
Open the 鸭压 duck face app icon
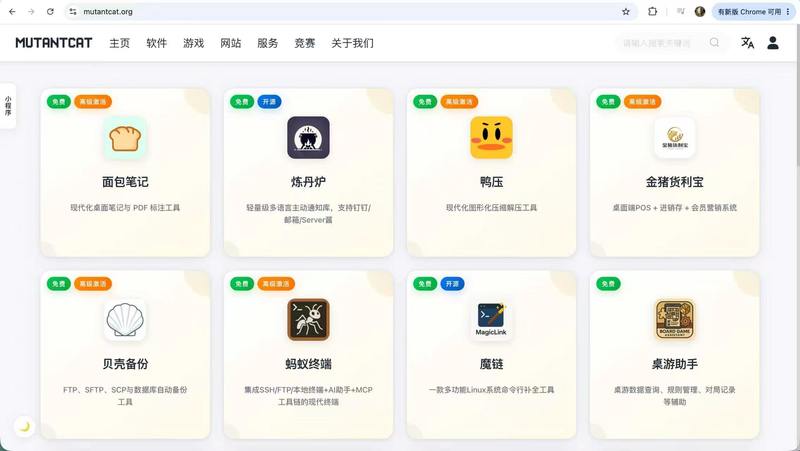[x=491, y=138]
